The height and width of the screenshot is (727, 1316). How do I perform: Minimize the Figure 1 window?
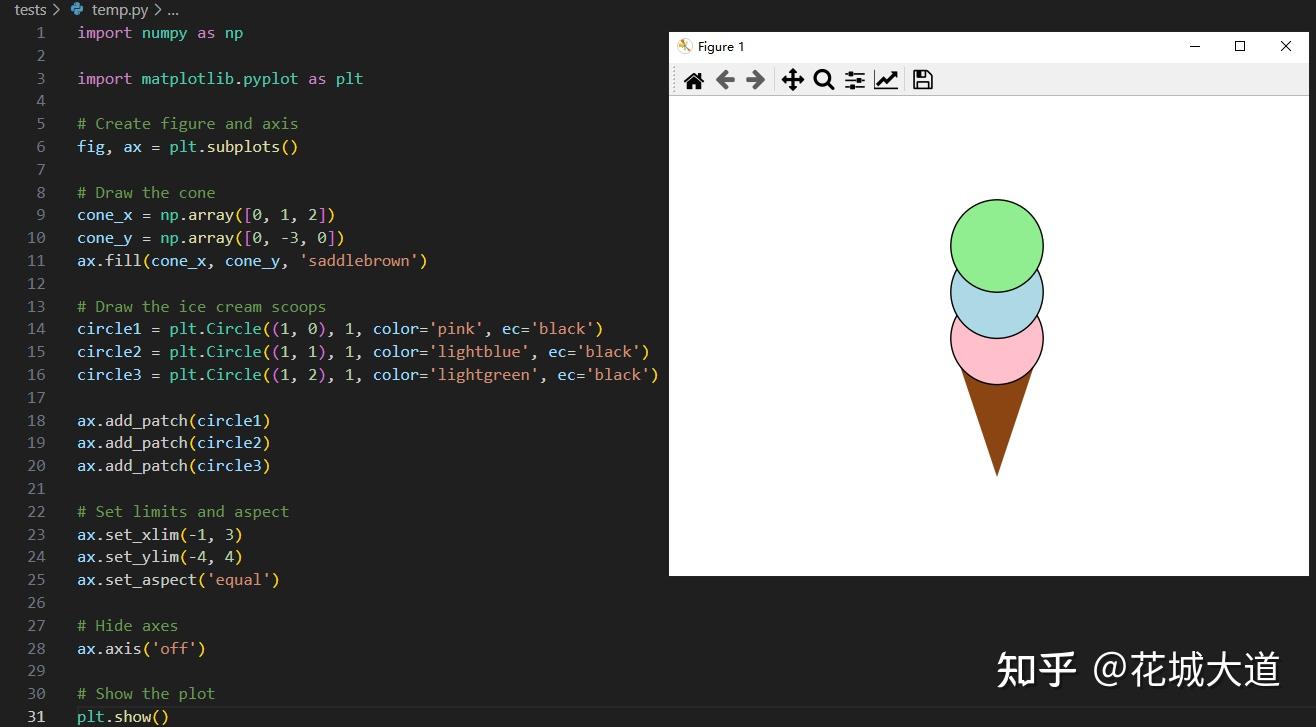(x=1194, y=46)
